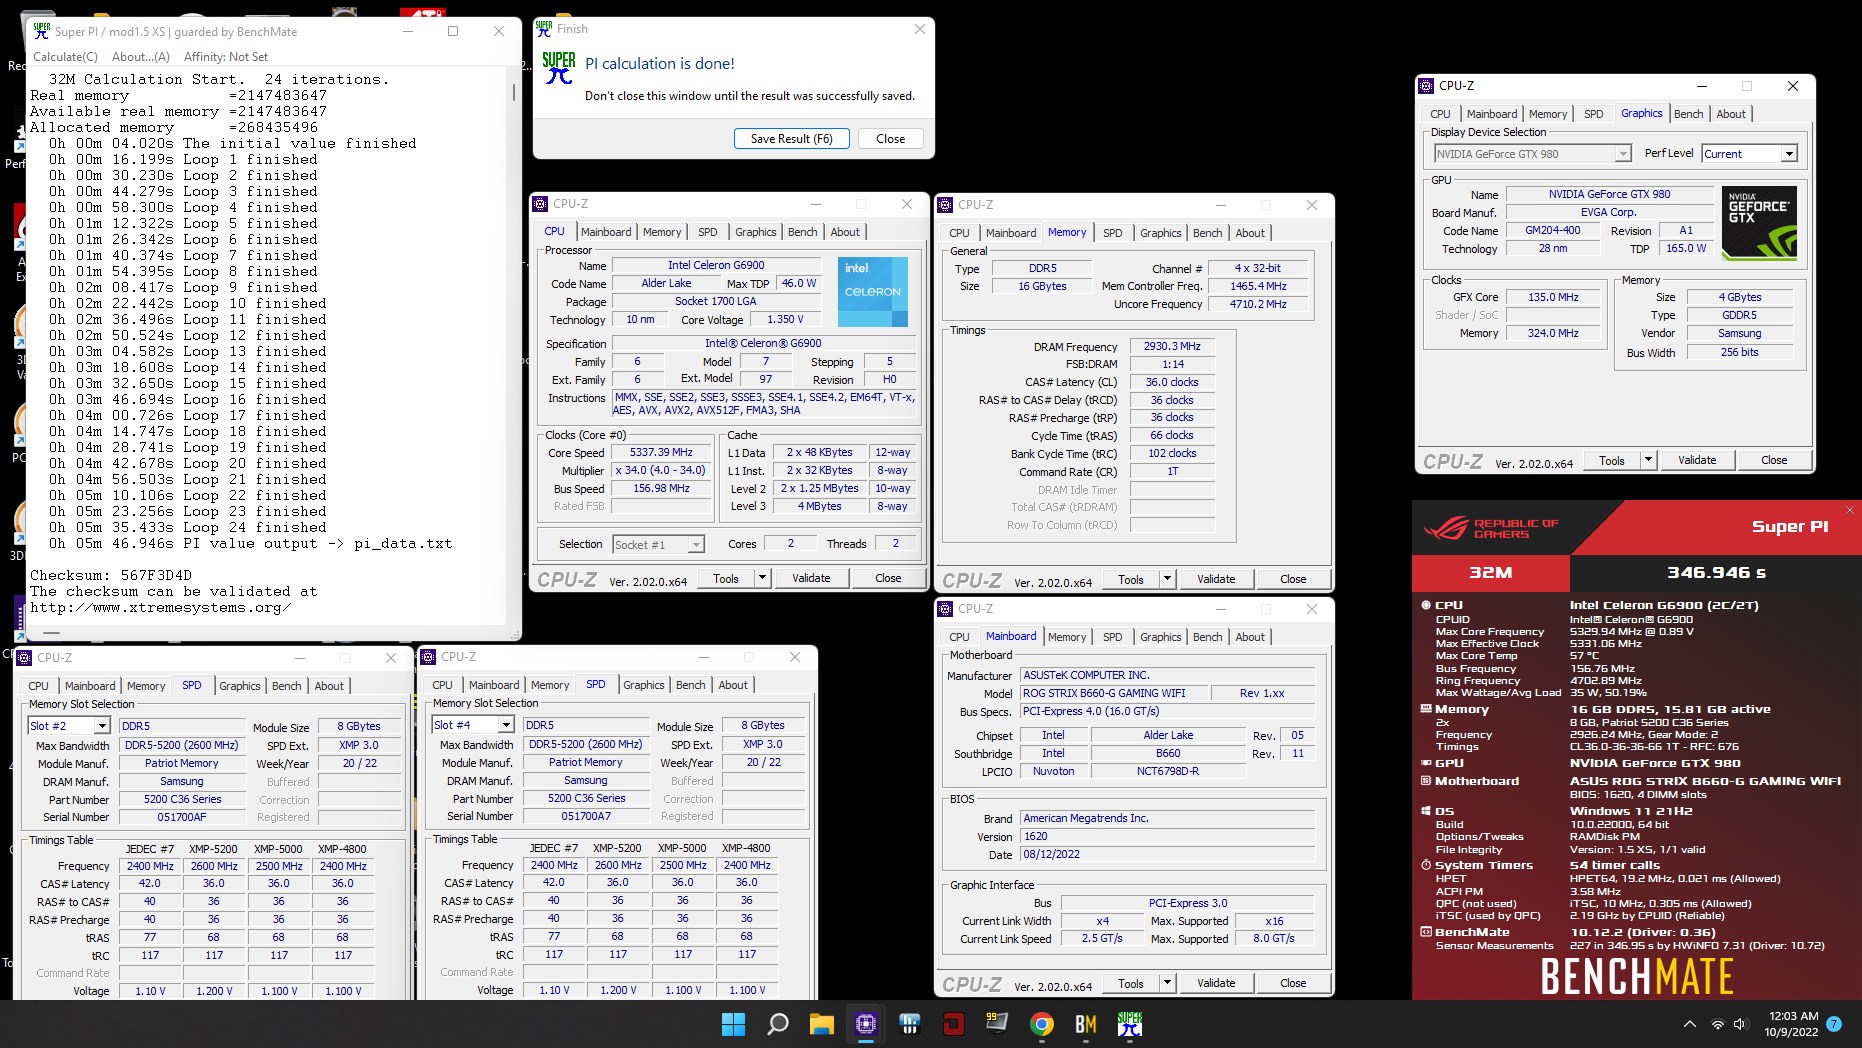Click the Finish dialog title icon
The width and height of the screenshot is (1862, 1048).
pyautogui.click(x=544, y=29)
